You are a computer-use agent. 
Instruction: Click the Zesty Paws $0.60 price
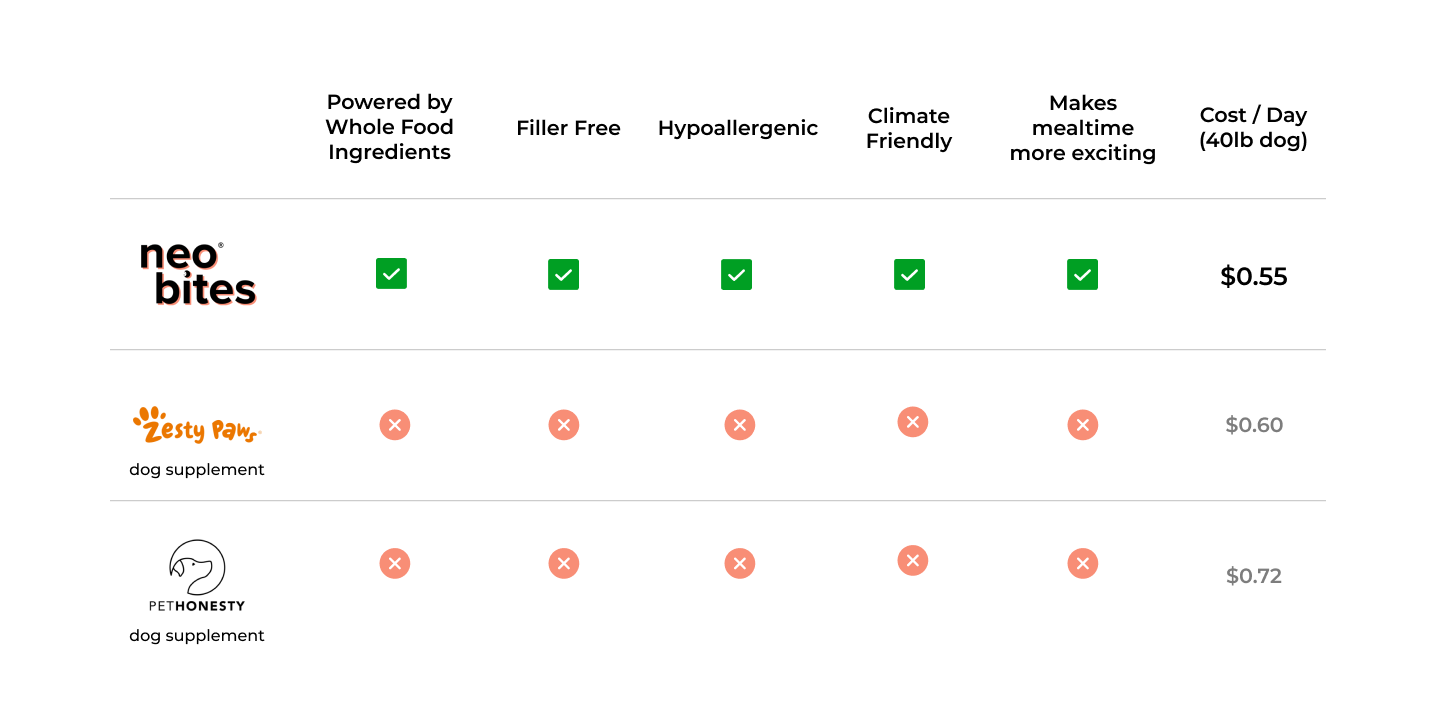pos(1254,425)
